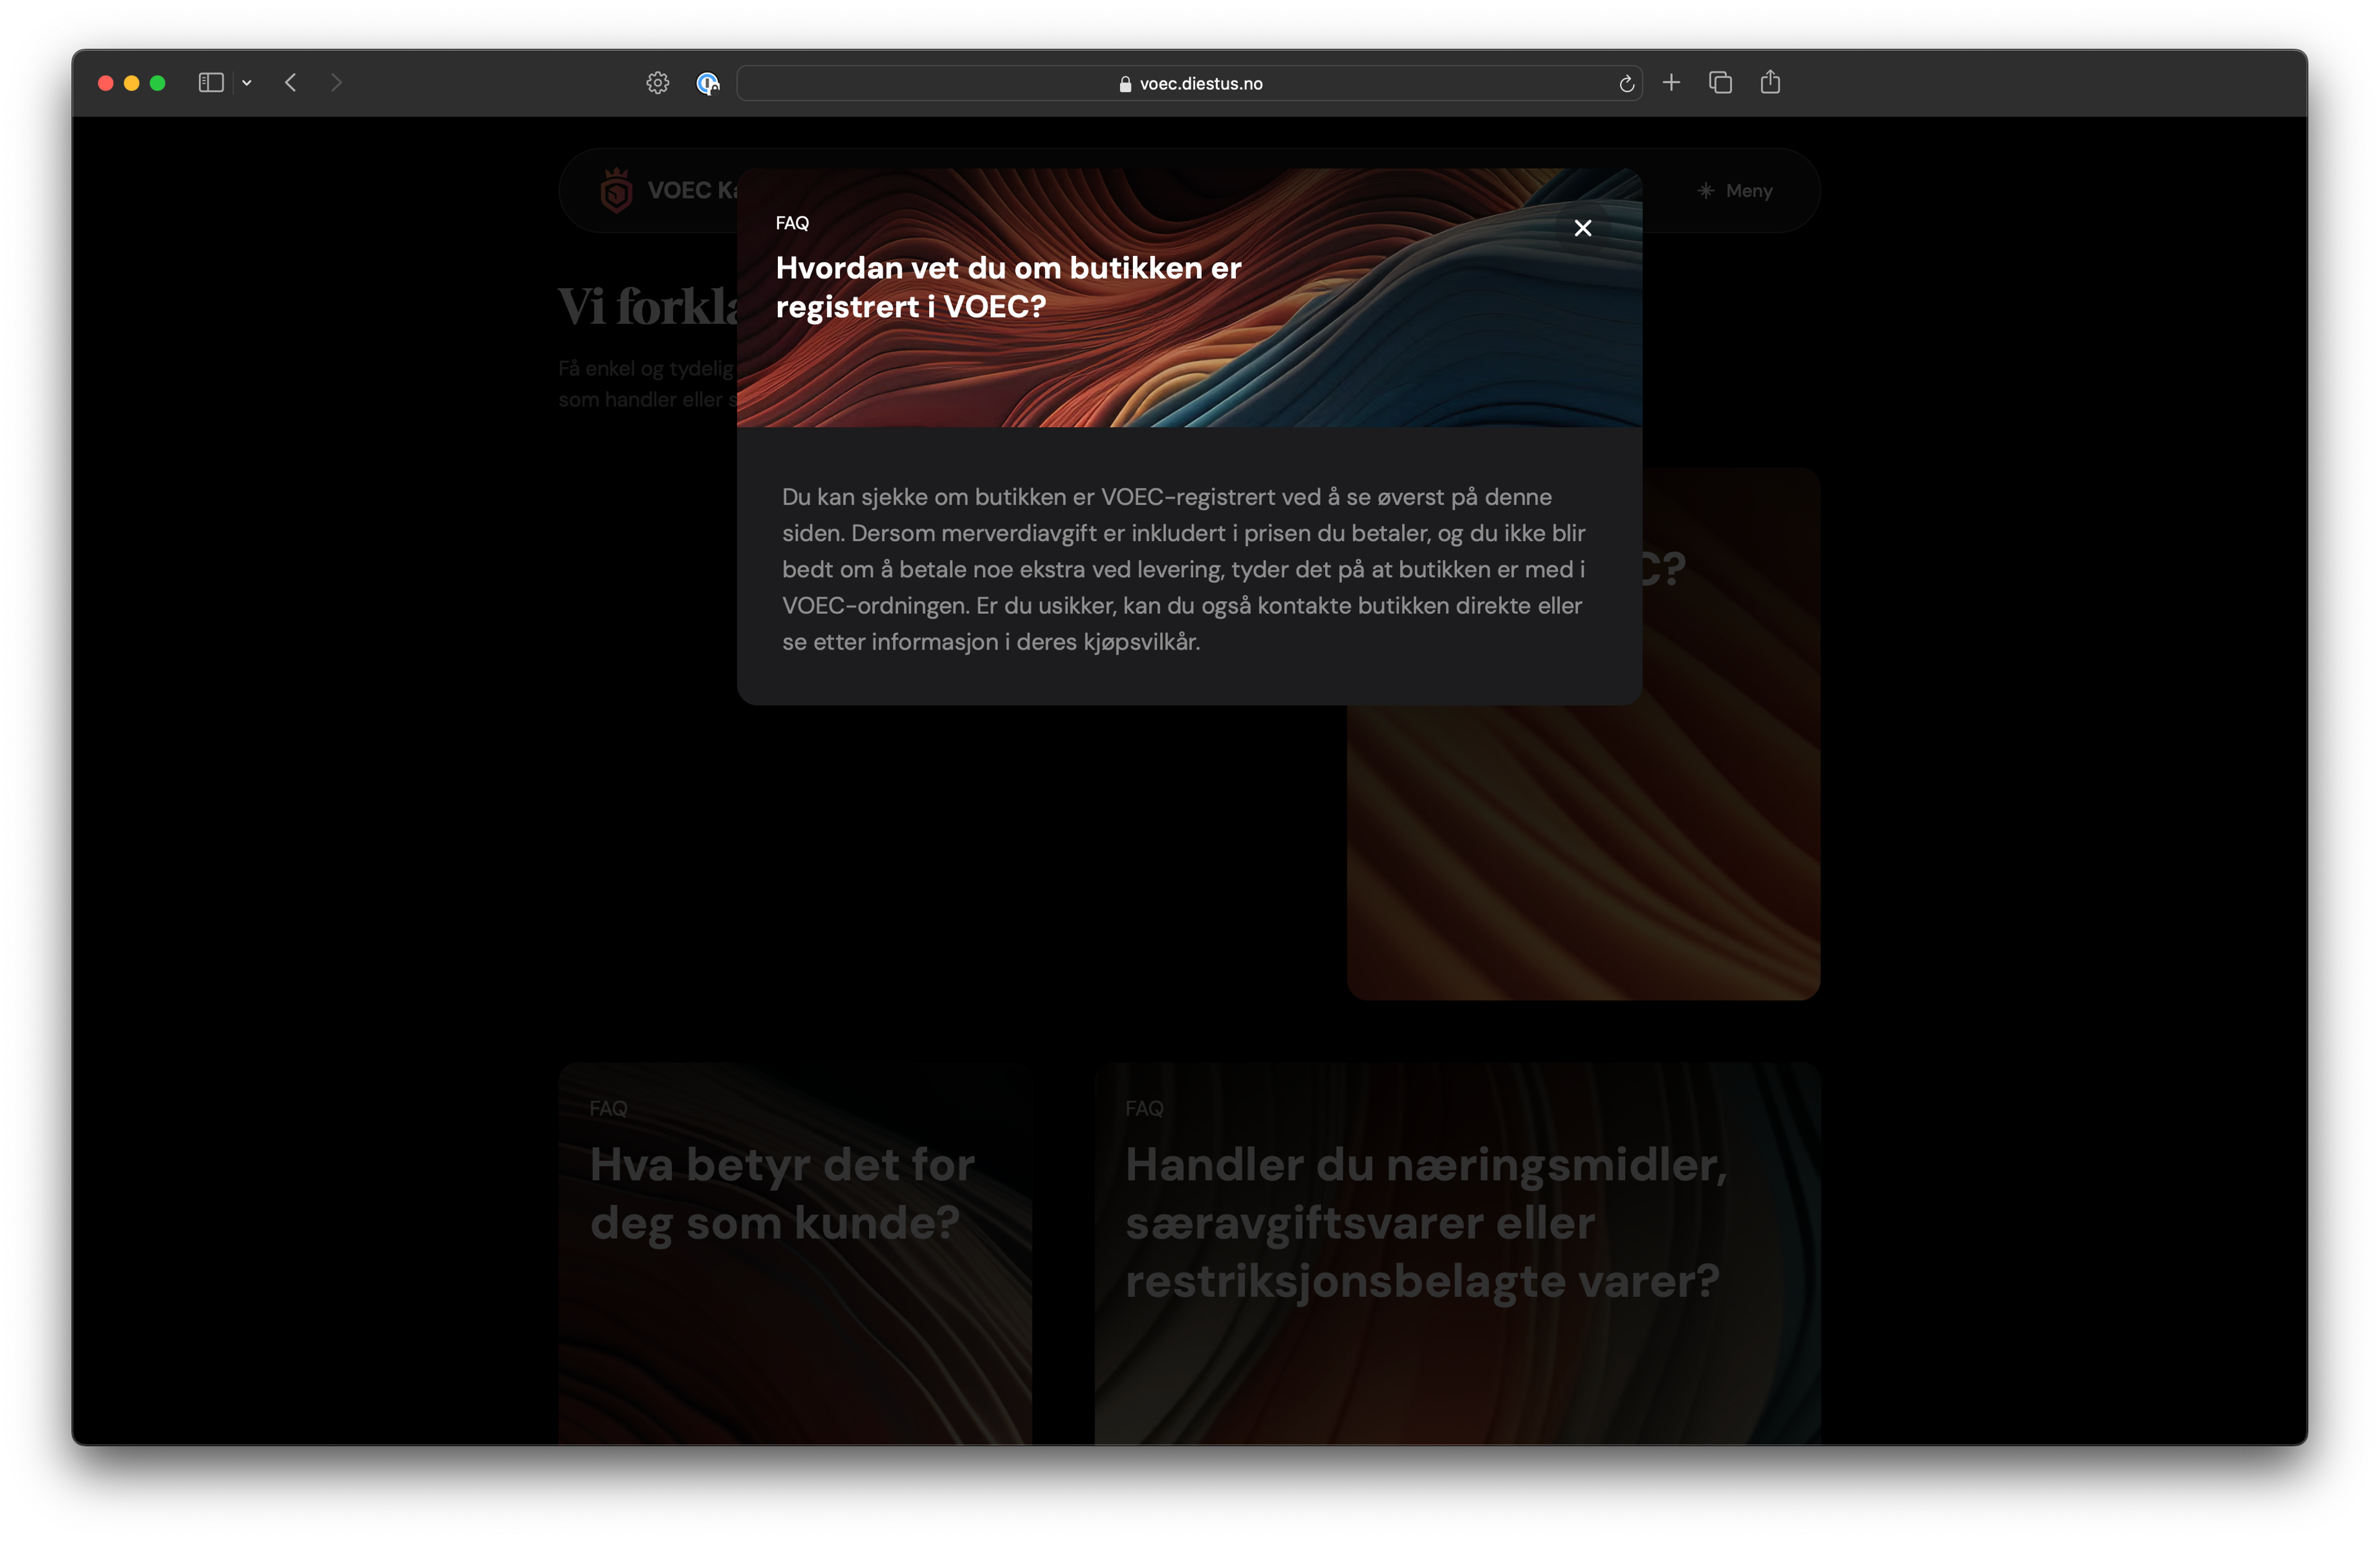The image size is (2380, 1541).
Task: Show the tab overview
Action: click(x=1720, y=83)
